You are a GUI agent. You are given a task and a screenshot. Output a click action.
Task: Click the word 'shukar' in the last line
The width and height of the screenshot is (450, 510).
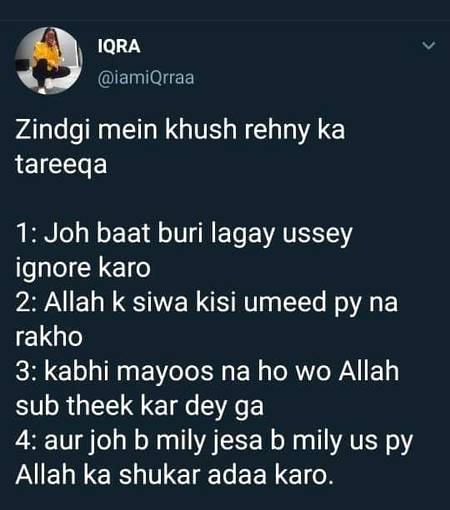click(159, 475)
